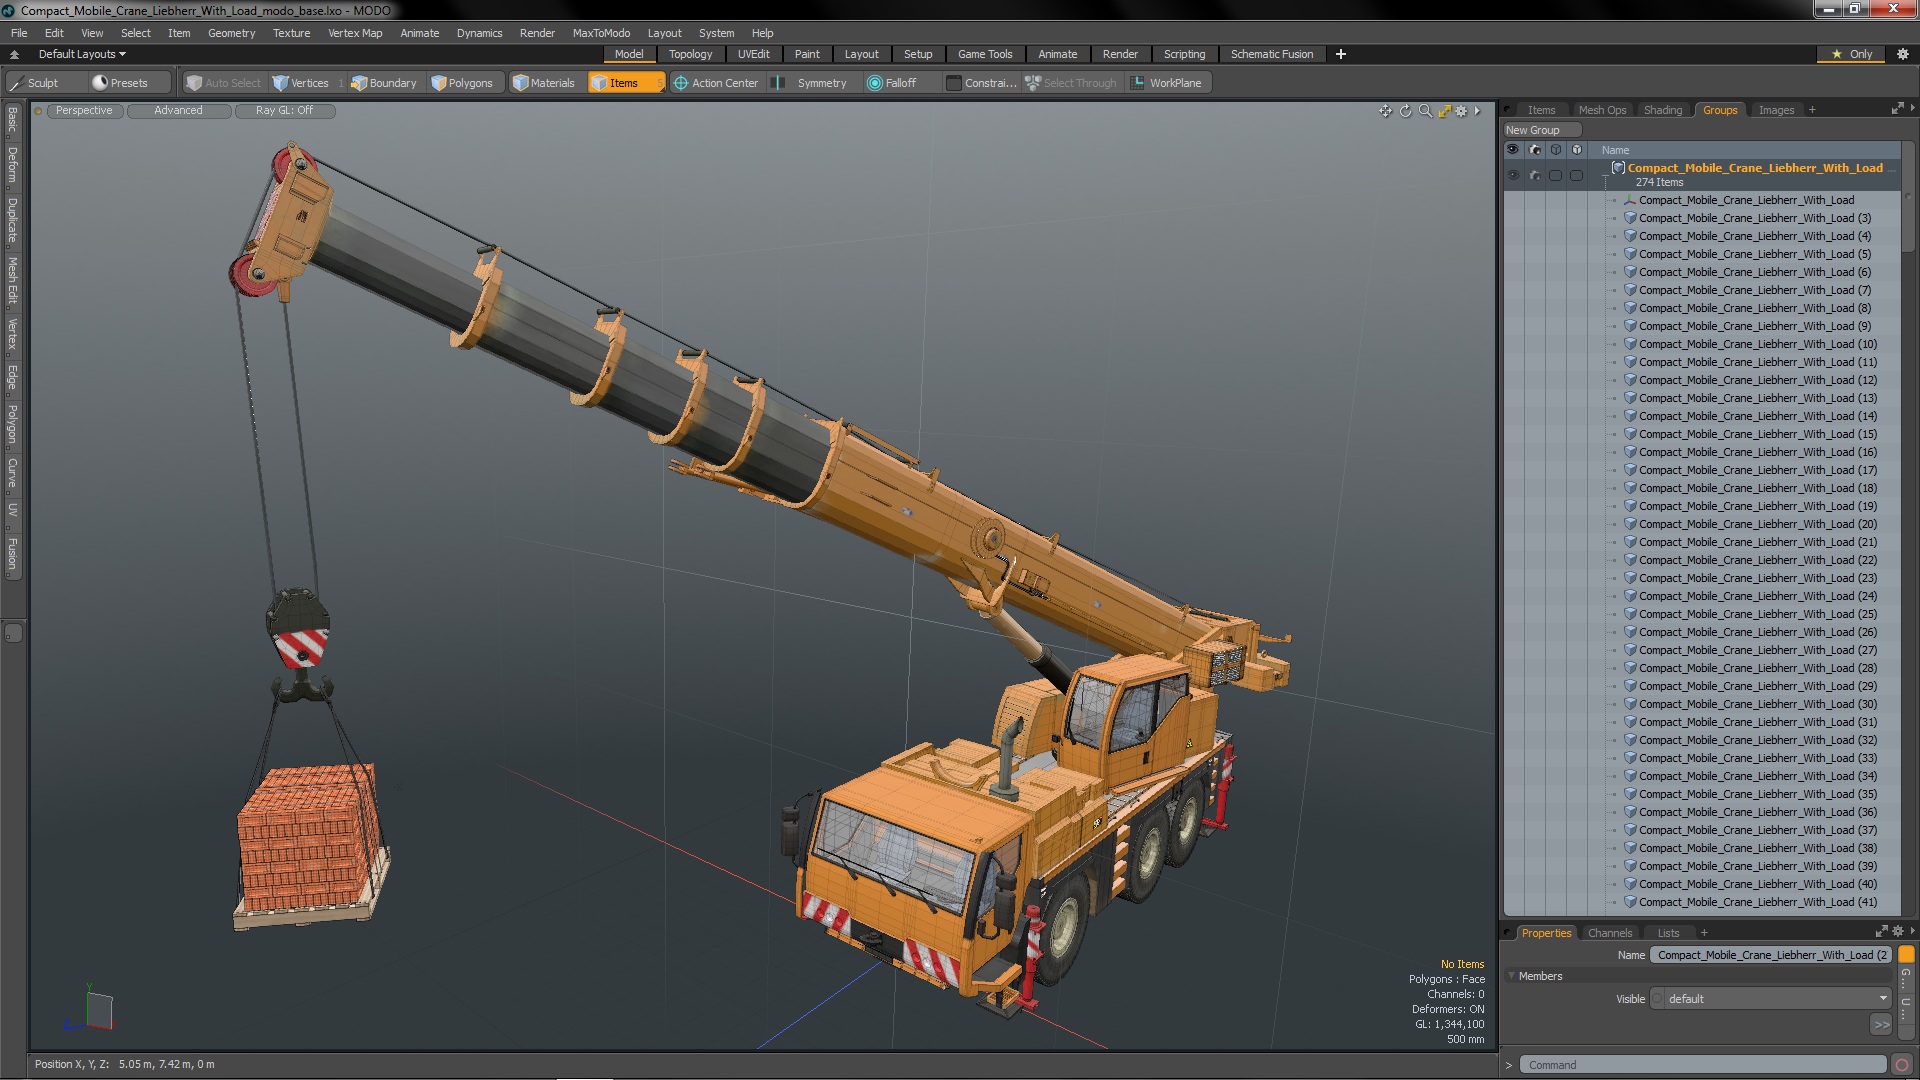Click the Command input field
Screen dimensions: 1920x1080
tap(1702, 1065)
